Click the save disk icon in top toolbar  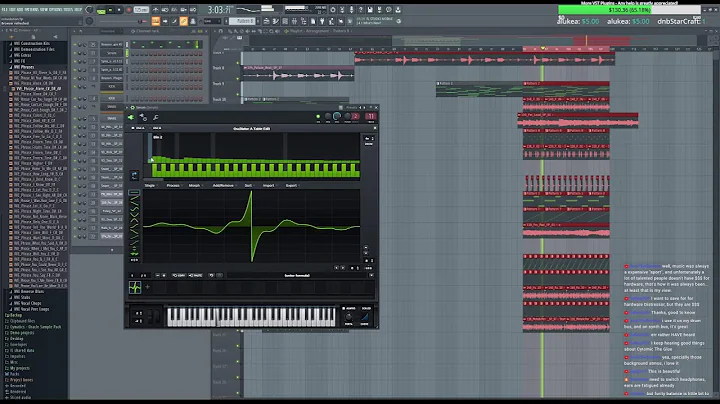click(x=370, y=10)
